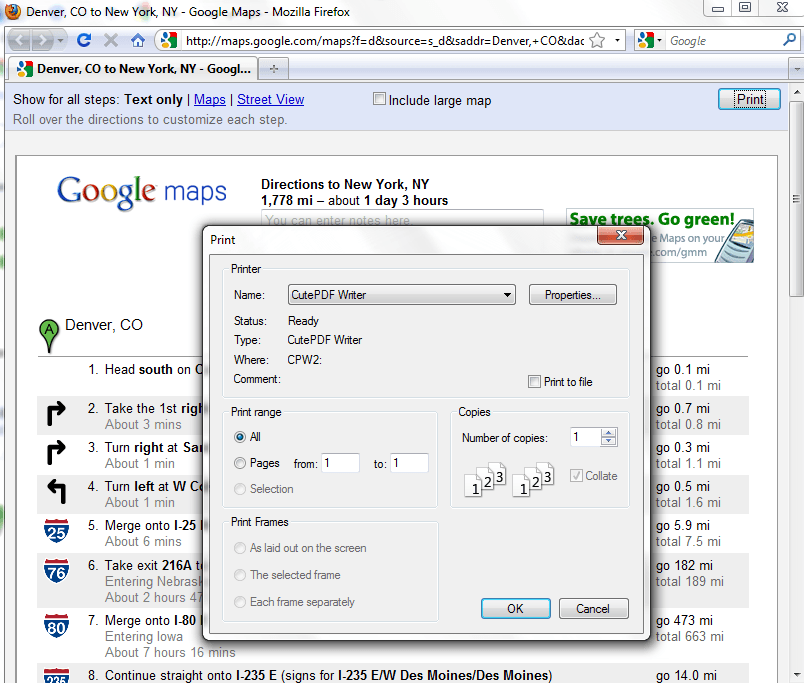
Task: Open the printer Name dropdown
Action: (x=507, y=295)
